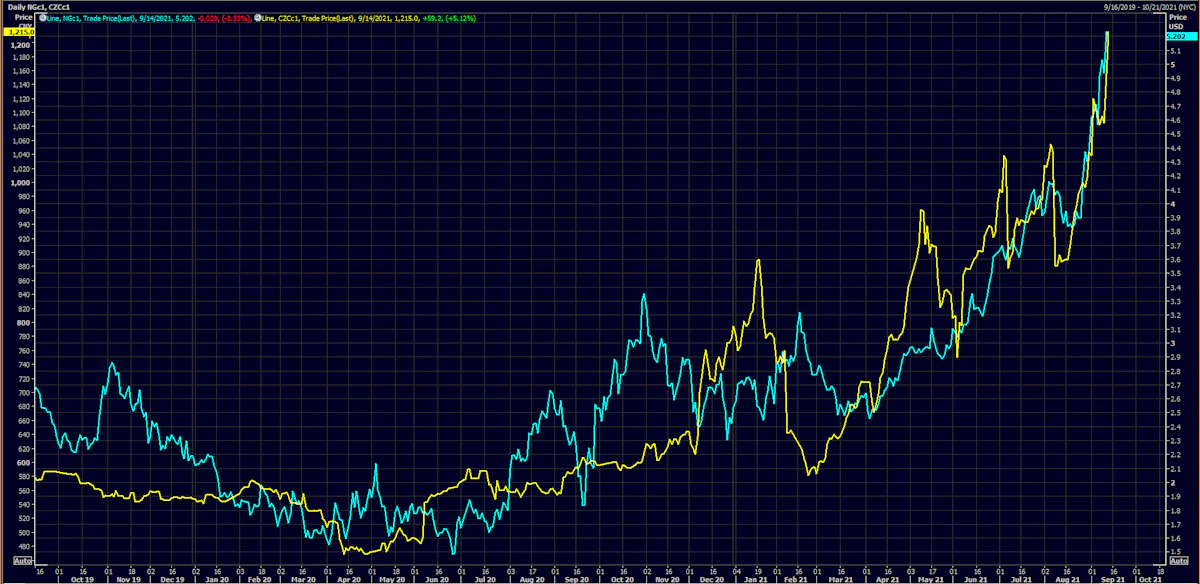This screenshot has height=584, width=1200.
Task: Click the 'Dec 20' month label on time axis
Action: [x=713, y=578]
